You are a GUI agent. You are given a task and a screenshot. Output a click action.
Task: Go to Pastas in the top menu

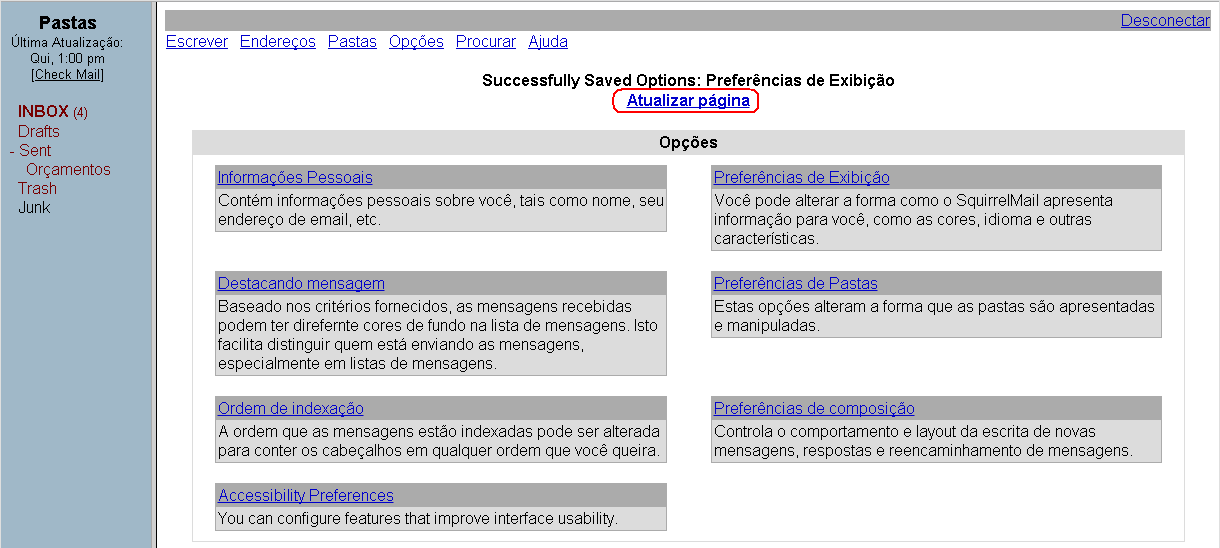tap(352, 42)
